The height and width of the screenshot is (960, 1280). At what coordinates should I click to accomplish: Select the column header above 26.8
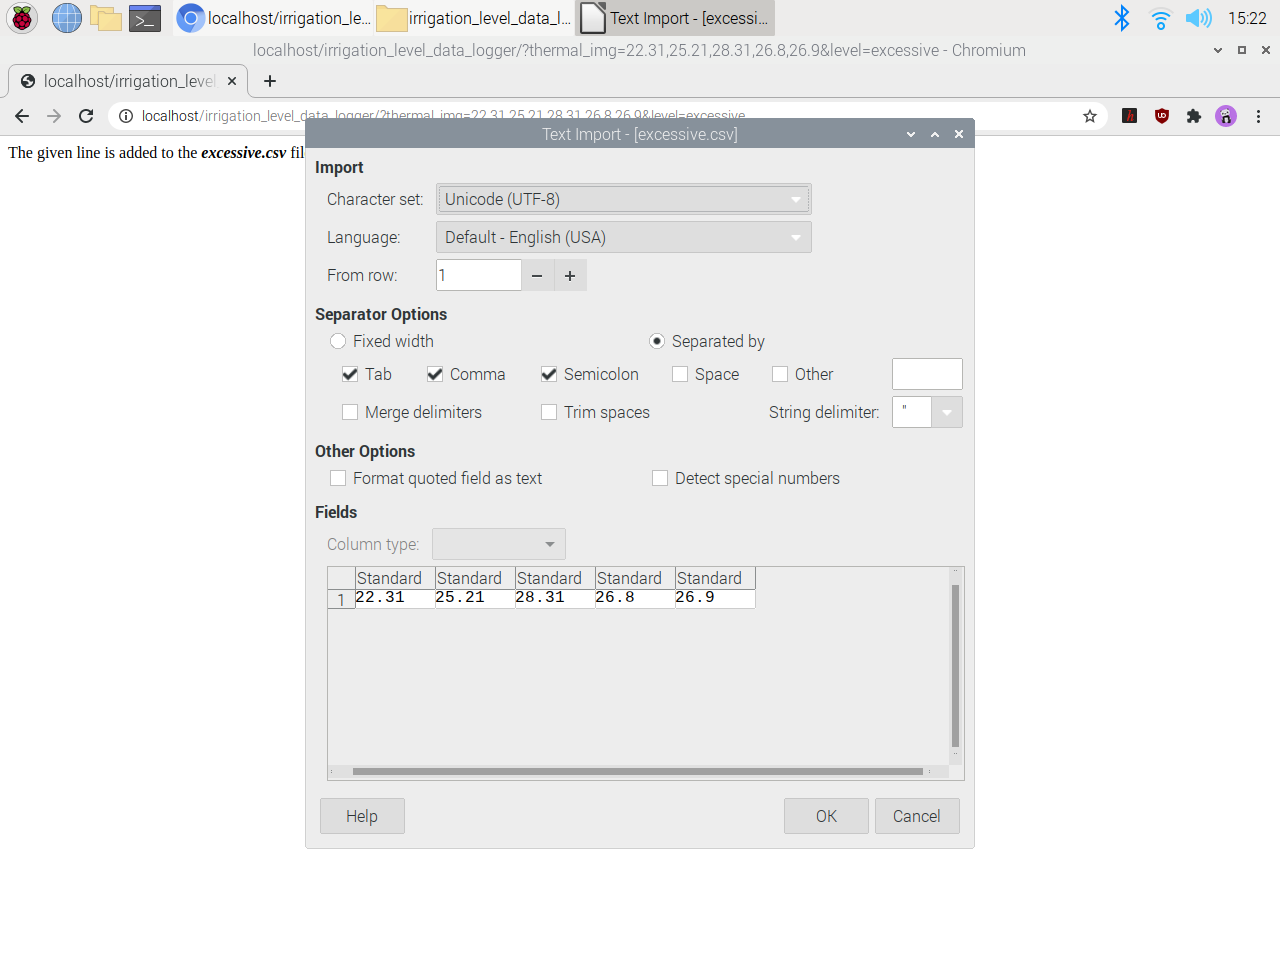pos(635,578)
